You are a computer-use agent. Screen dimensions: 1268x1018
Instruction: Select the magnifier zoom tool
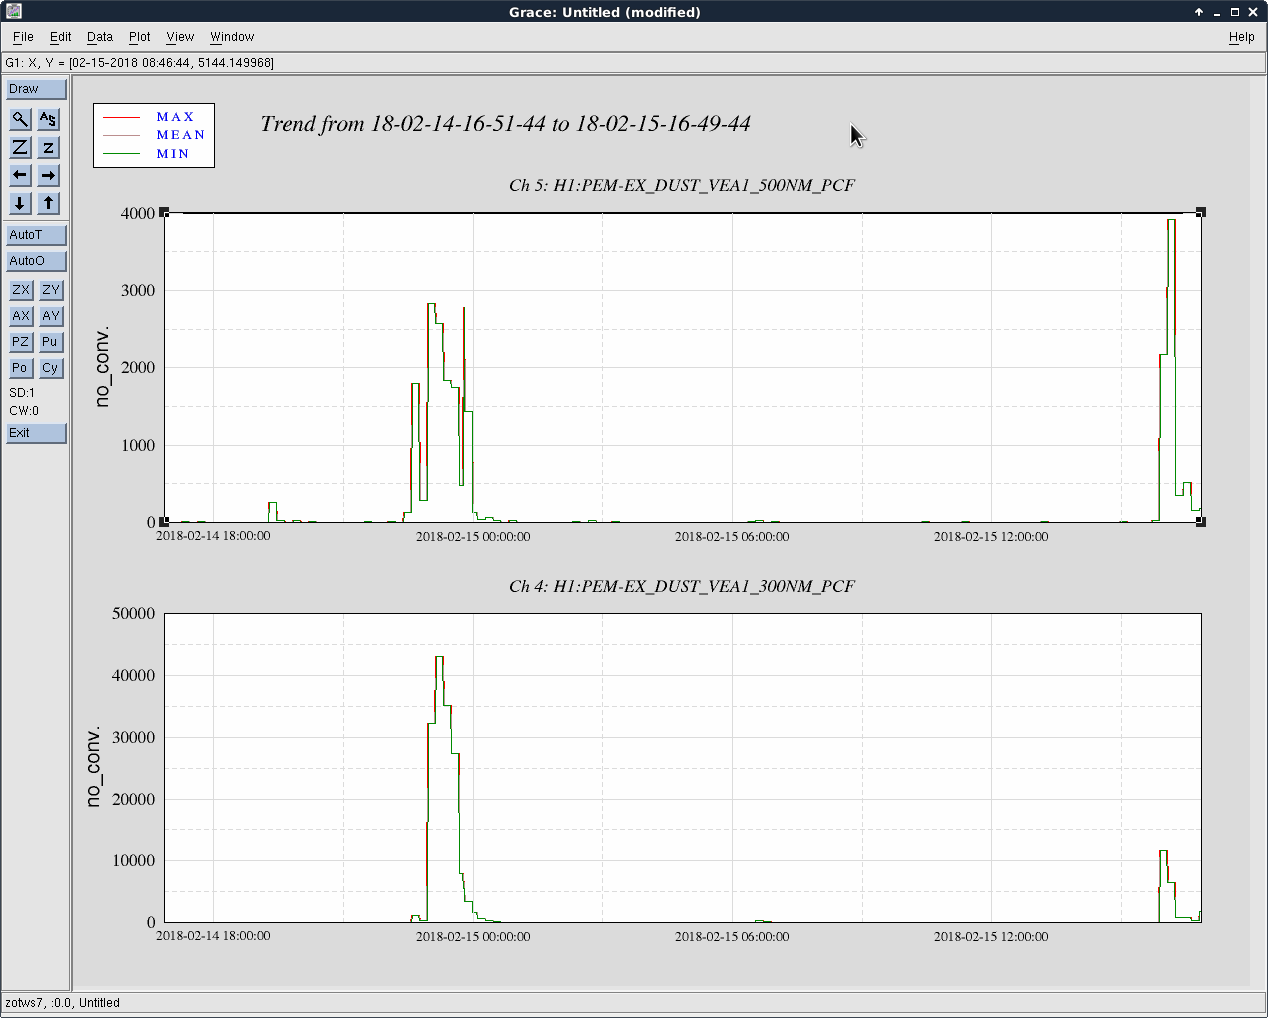[x=20, y=120]
